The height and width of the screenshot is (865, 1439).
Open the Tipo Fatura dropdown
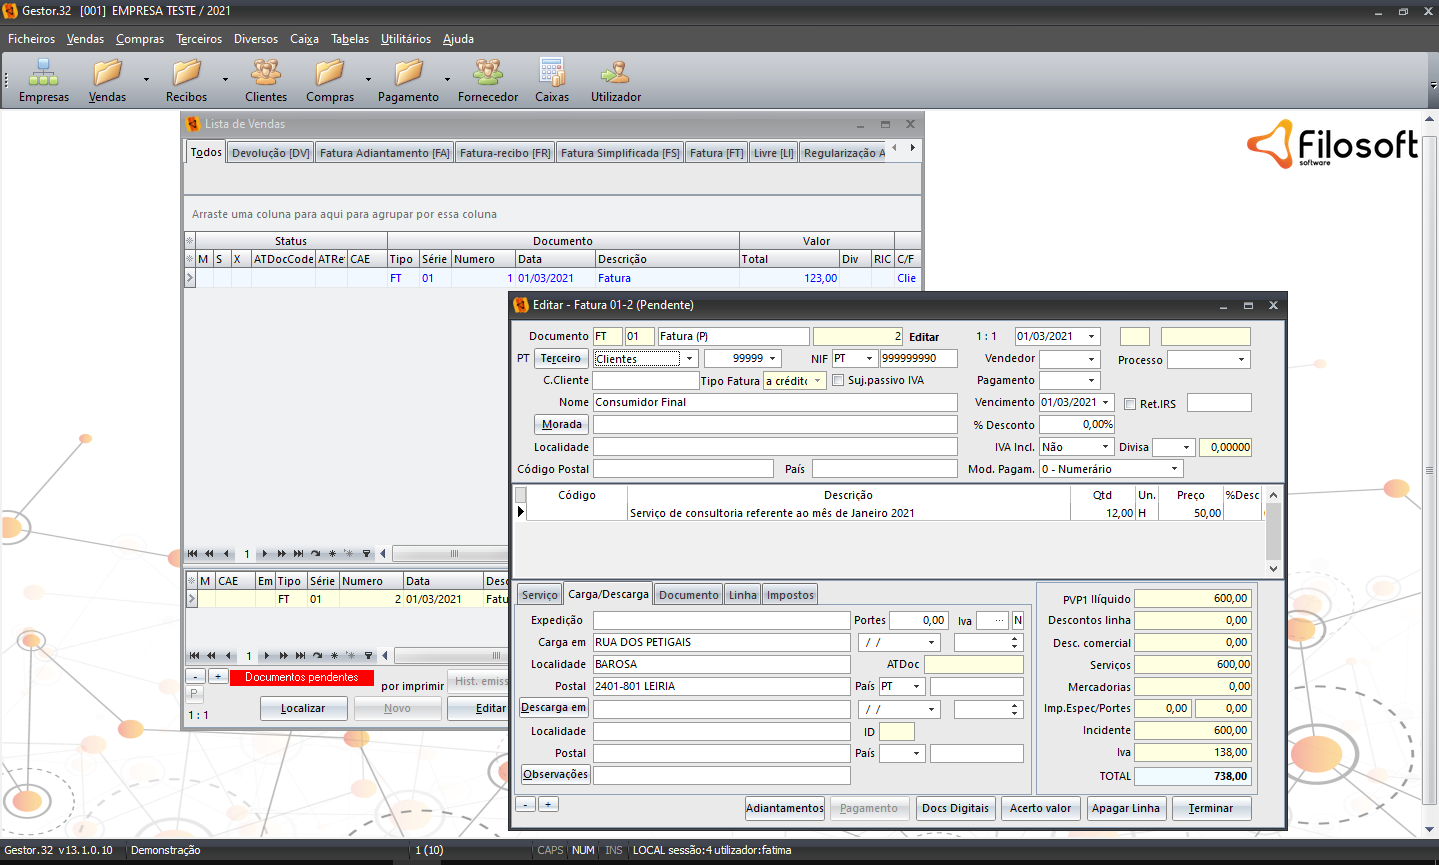[817, 381]
